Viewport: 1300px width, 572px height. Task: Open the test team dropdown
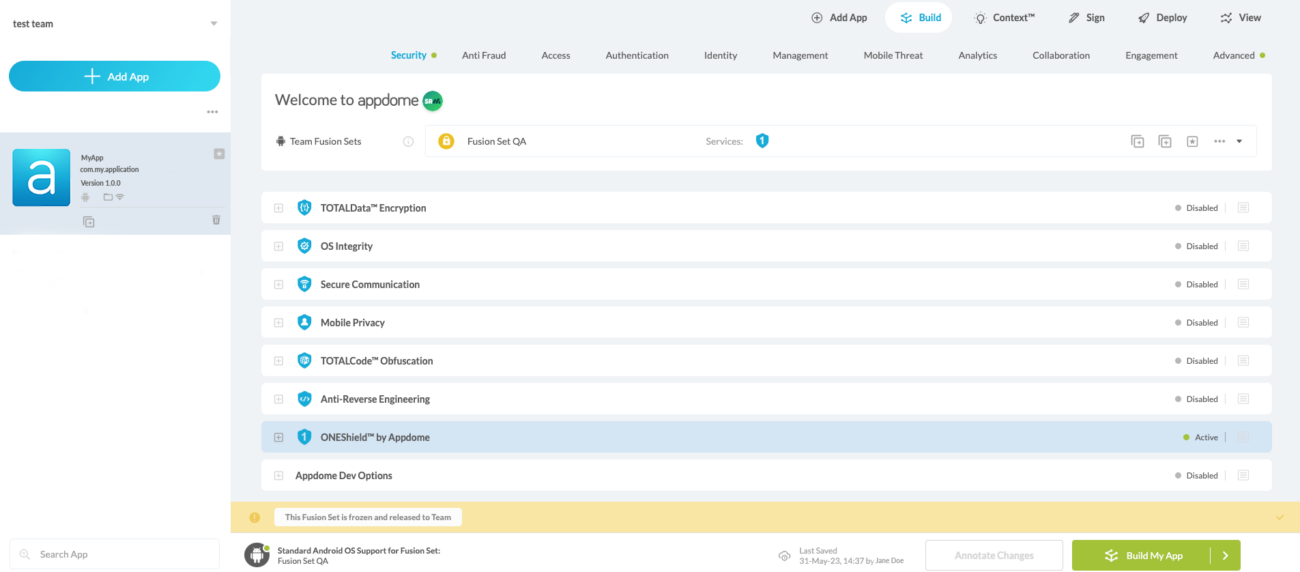[x=213, y=24]
